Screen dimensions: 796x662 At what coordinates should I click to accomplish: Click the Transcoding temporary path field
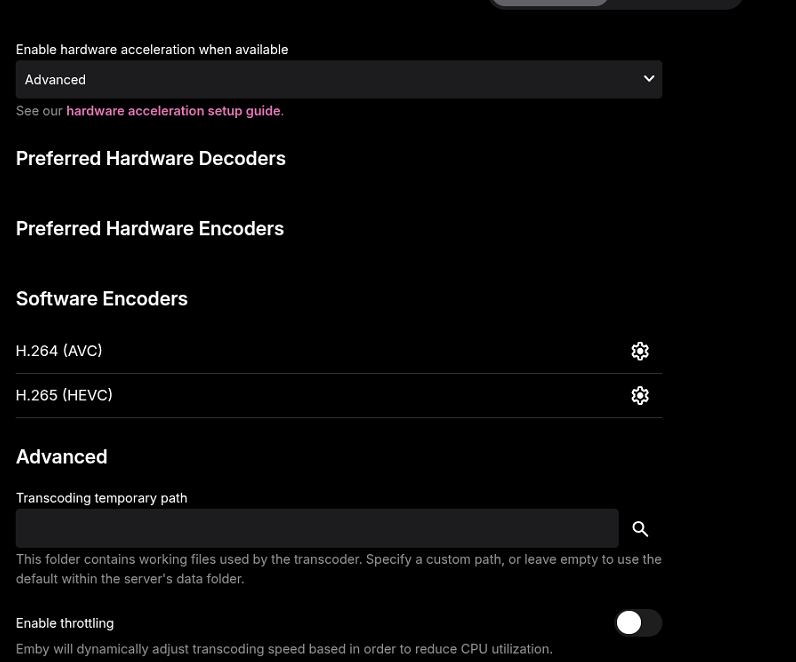pyautogui.click(x=317, y=528)
